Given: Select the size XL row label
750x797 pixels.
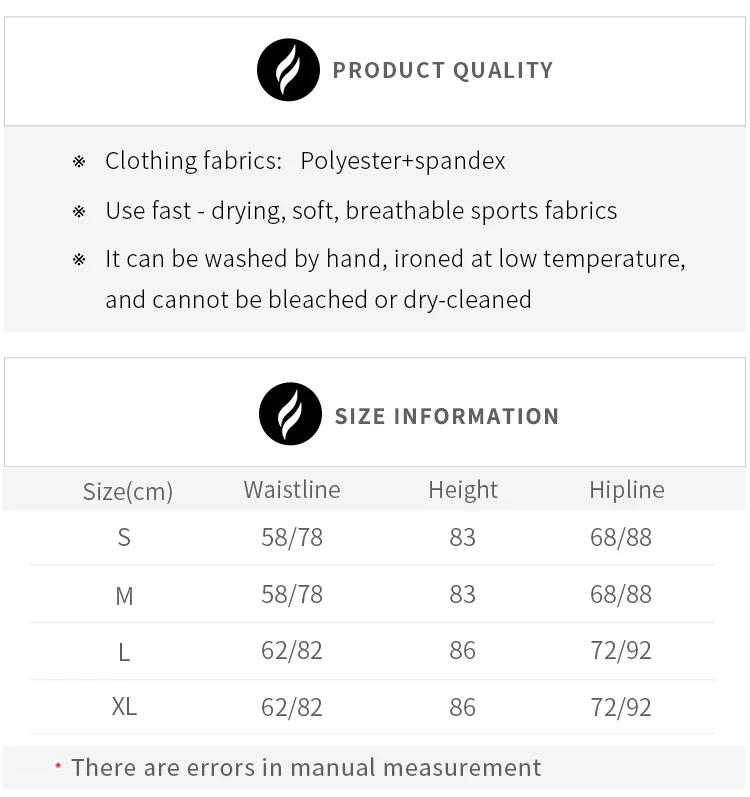Looking at the screenshot, I should tap(124, 707).
